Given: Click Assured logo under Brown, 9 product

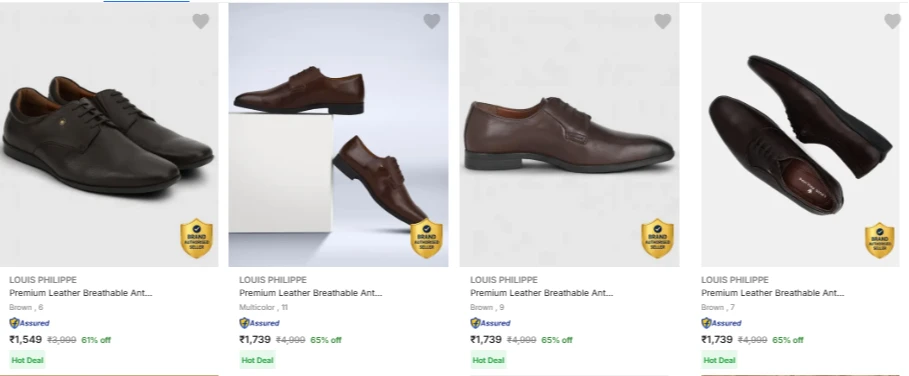Looking at the screenshot, I should (x=490, y=323).
